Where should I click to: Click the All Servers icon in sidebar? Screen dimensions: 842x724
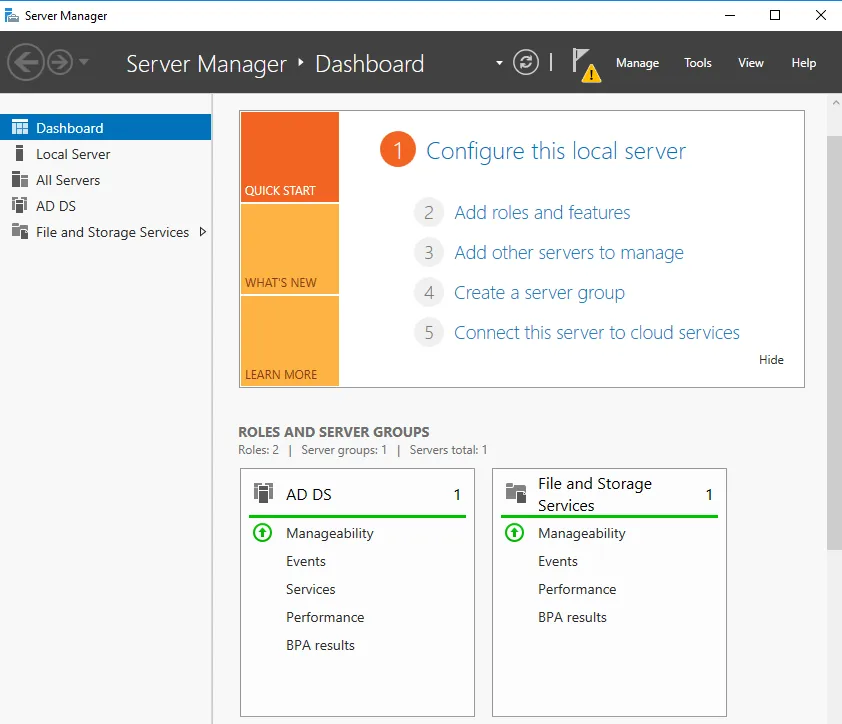tap(20, 179)
